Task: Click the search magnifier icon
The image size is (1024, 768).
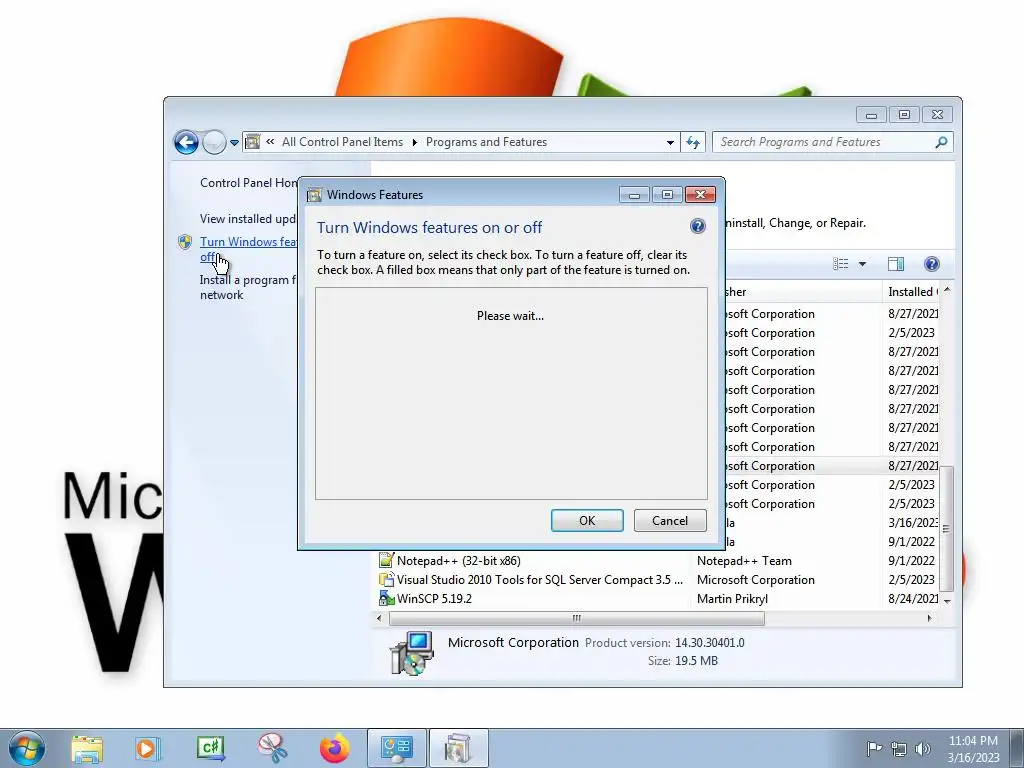Action: pyautogui.click(x=941, y=142)
